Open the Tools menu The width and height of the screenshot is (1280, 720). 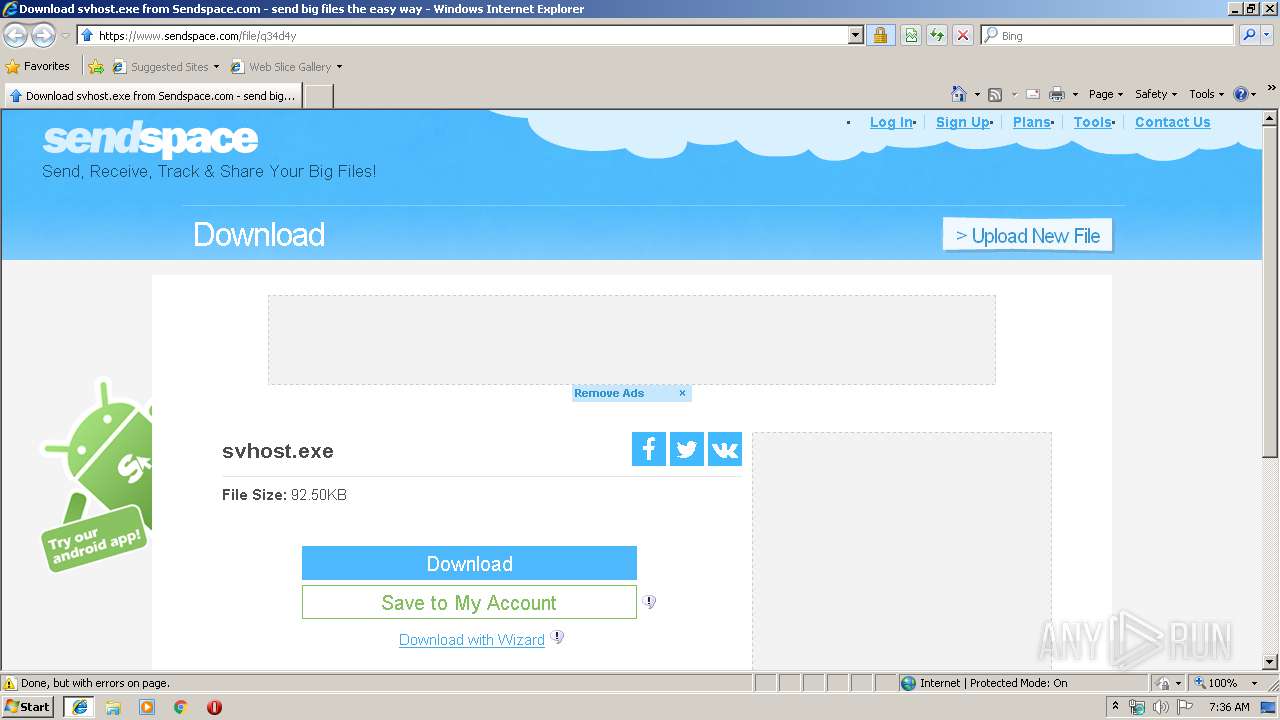pos(1206,94)
